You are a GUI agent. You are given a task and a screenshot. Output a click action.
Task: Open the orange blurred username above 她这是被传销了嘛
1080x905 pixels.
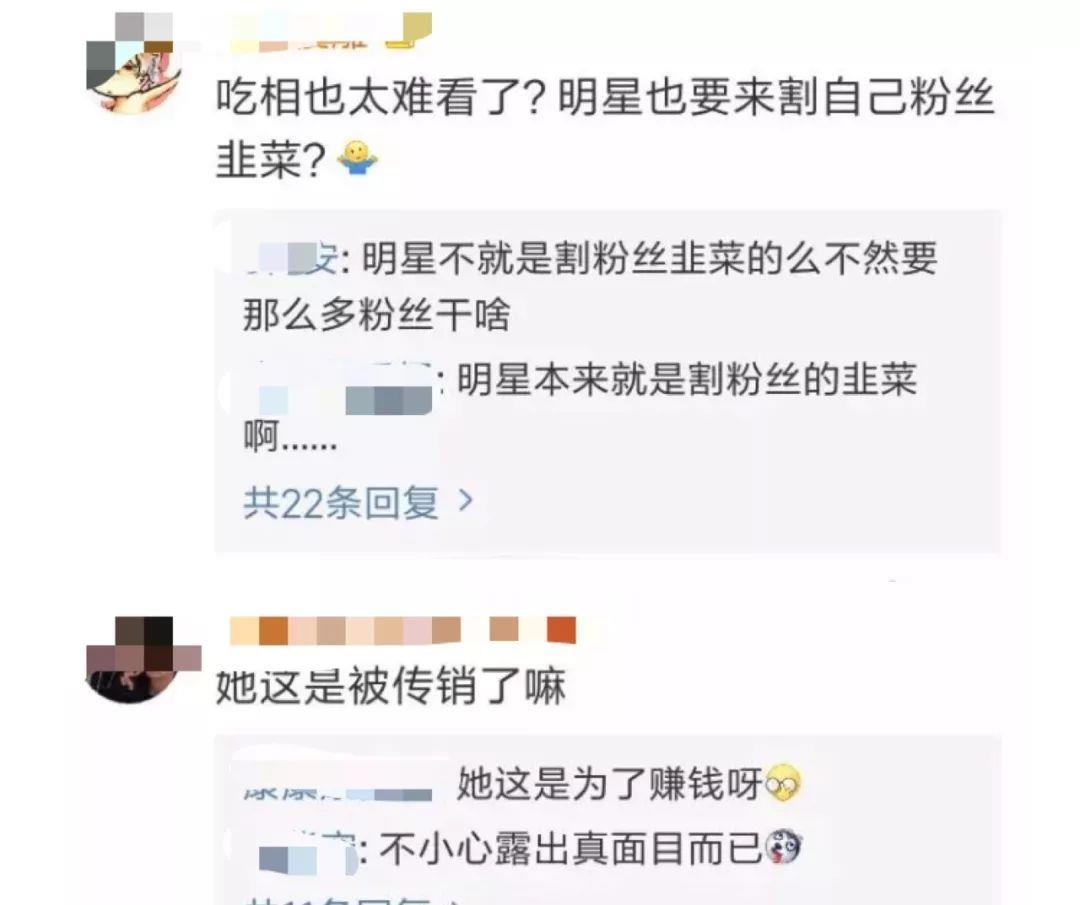[403, 630]
